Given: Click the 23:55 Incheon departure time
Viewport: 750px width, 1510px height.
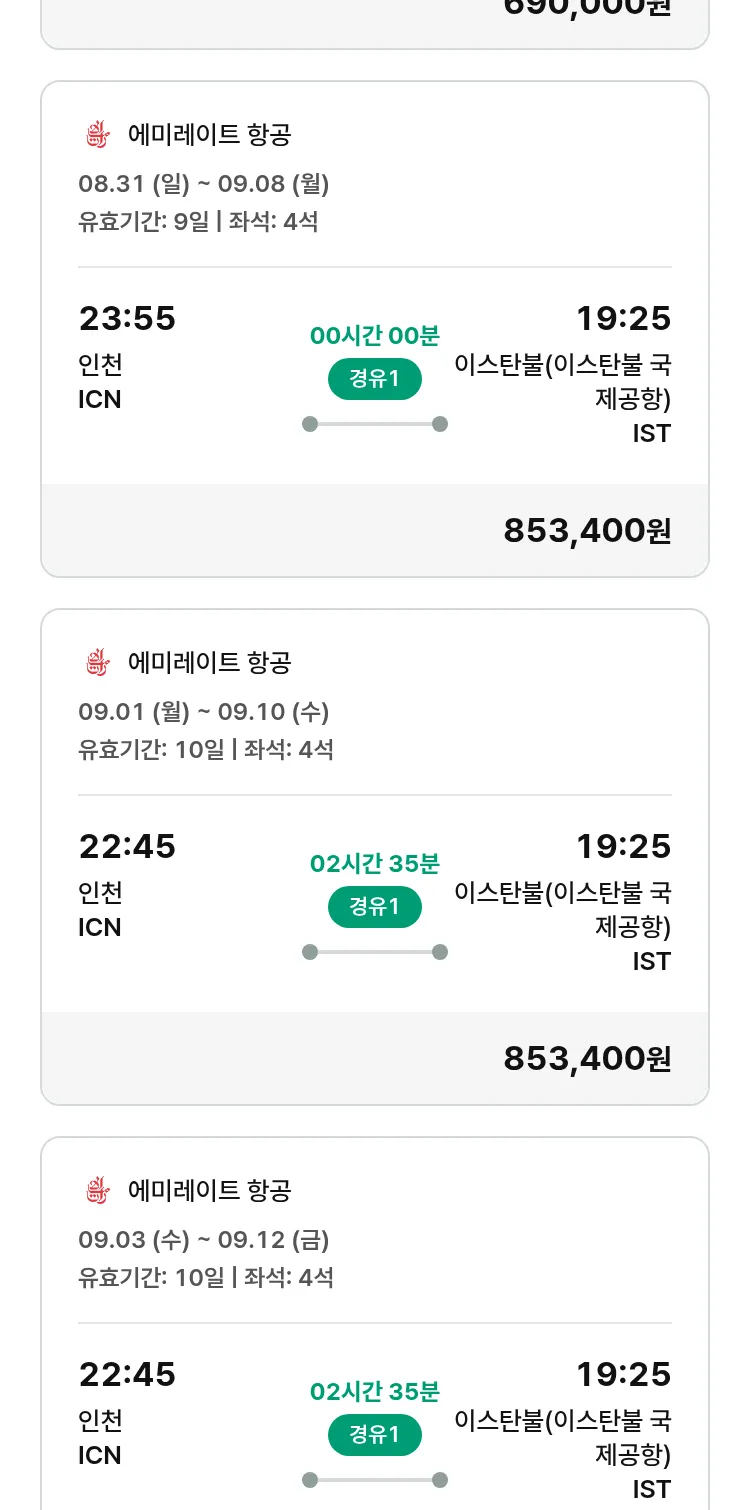Looking at the screenshot, I should click(127, 319).
